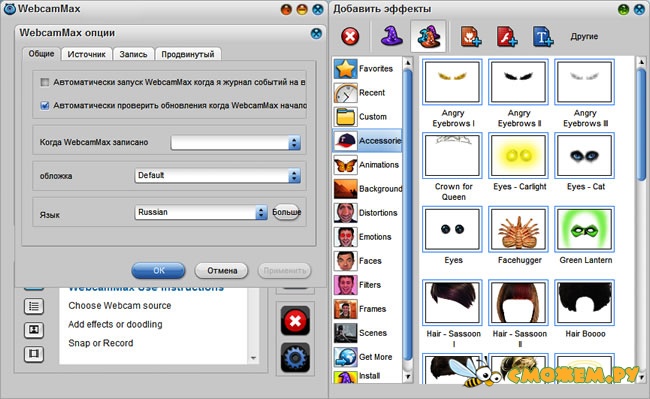Open the Favorites effects category
650x399 pixels.
[x=367, y=69]
